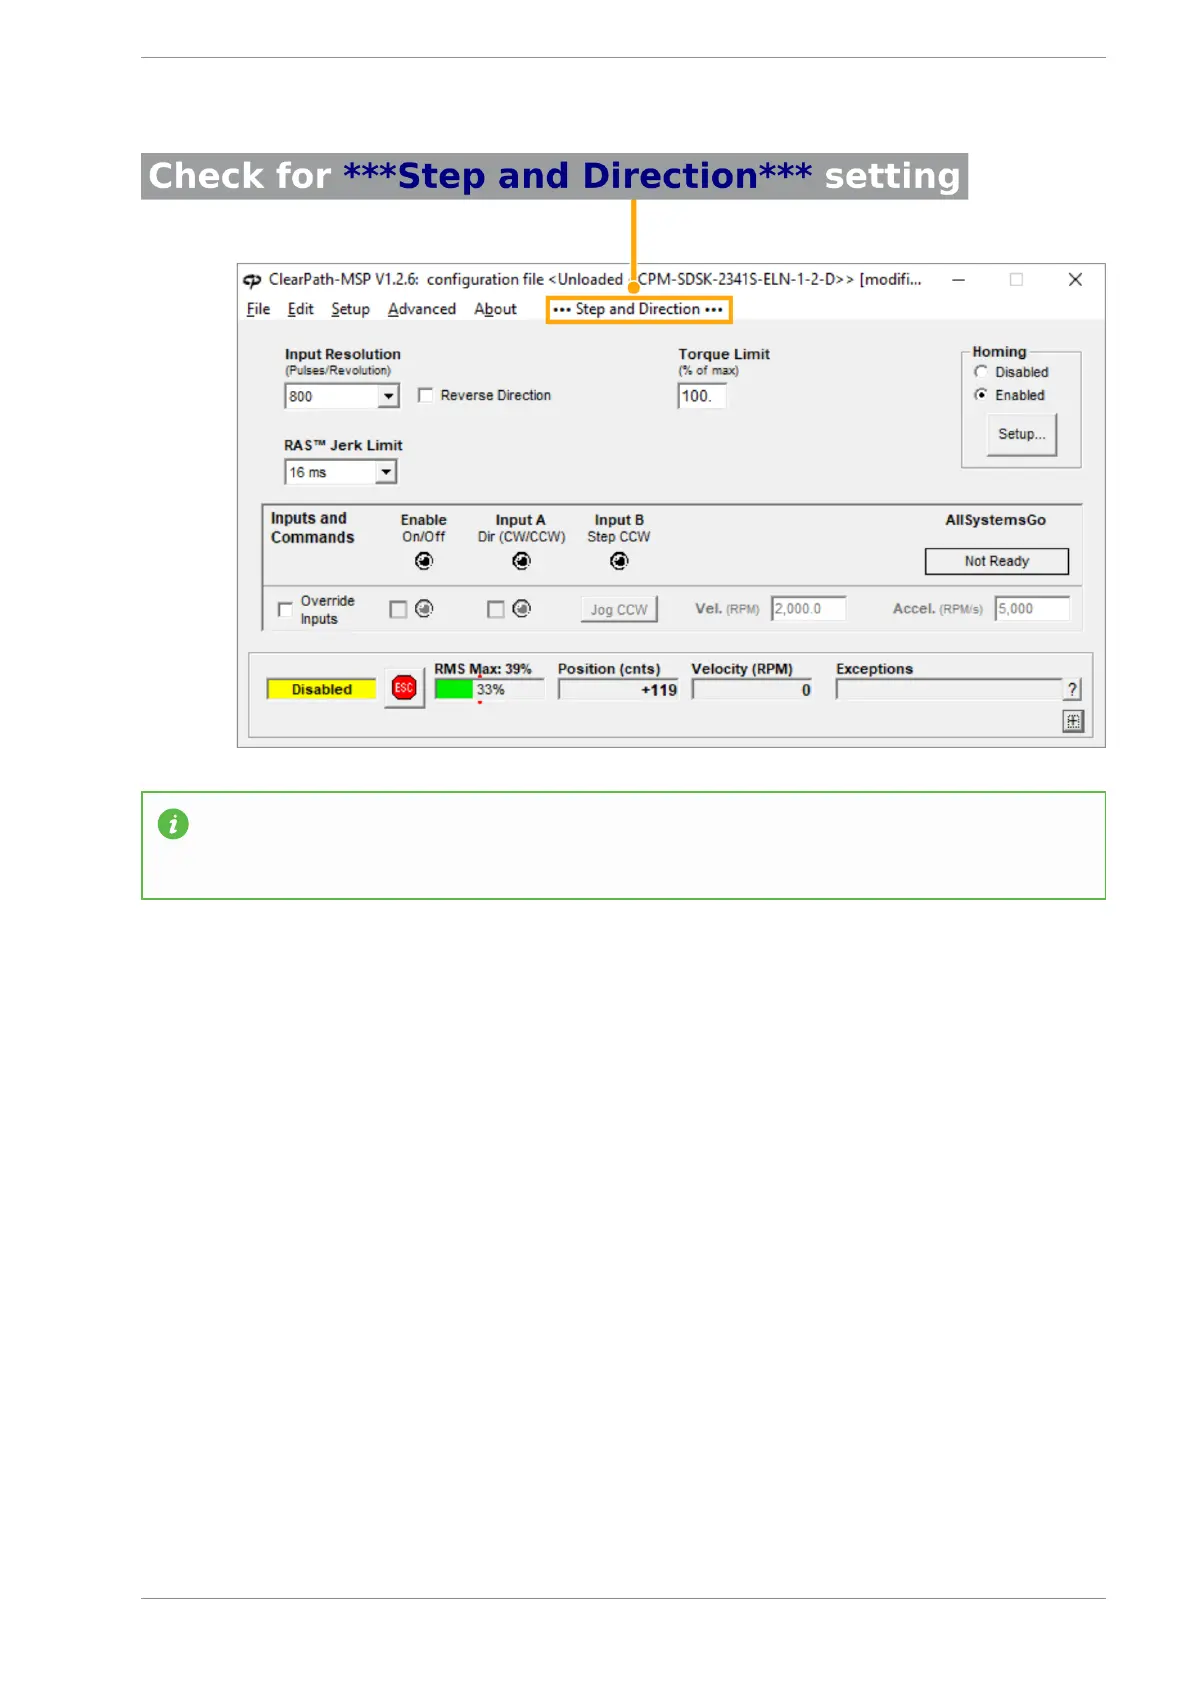Click the Velocity RPM readout field

tap(752, 690)
